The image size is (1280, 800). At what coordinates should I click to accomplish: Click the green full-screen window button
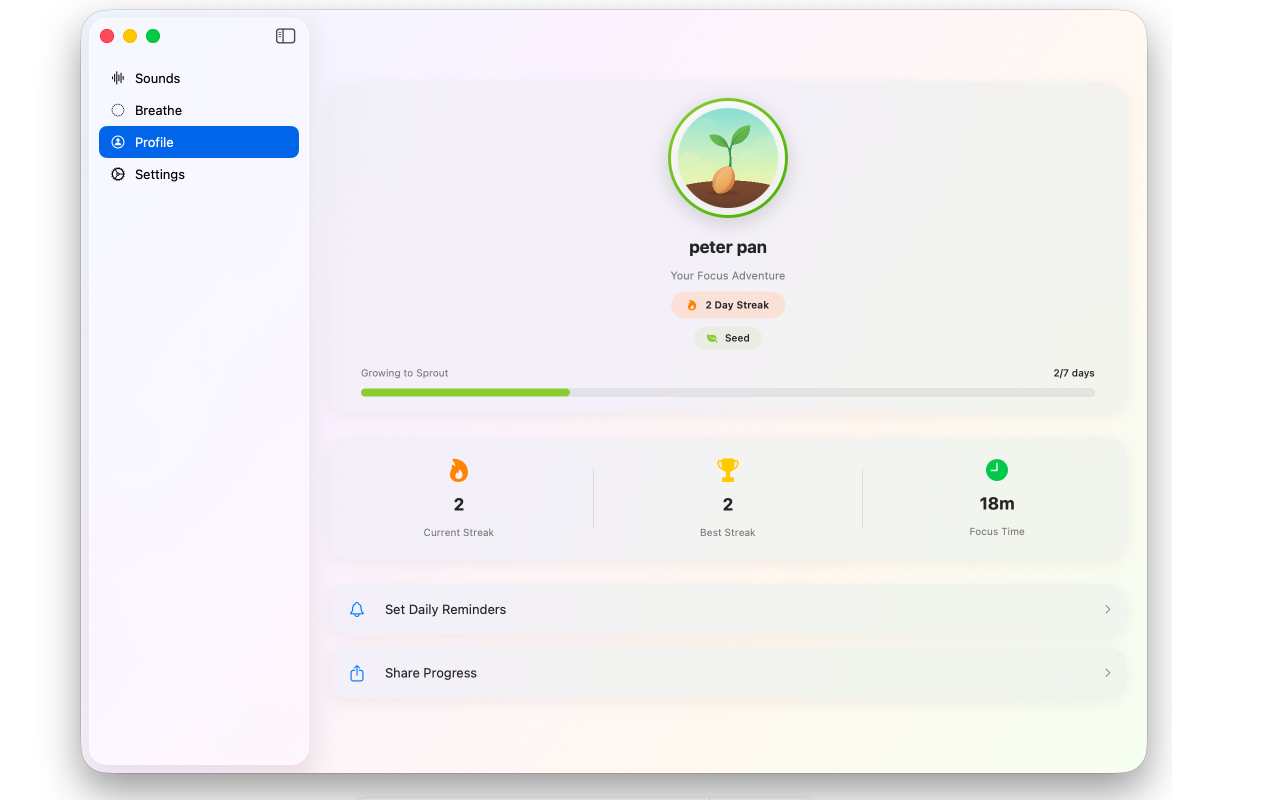(x=153, y=36)
